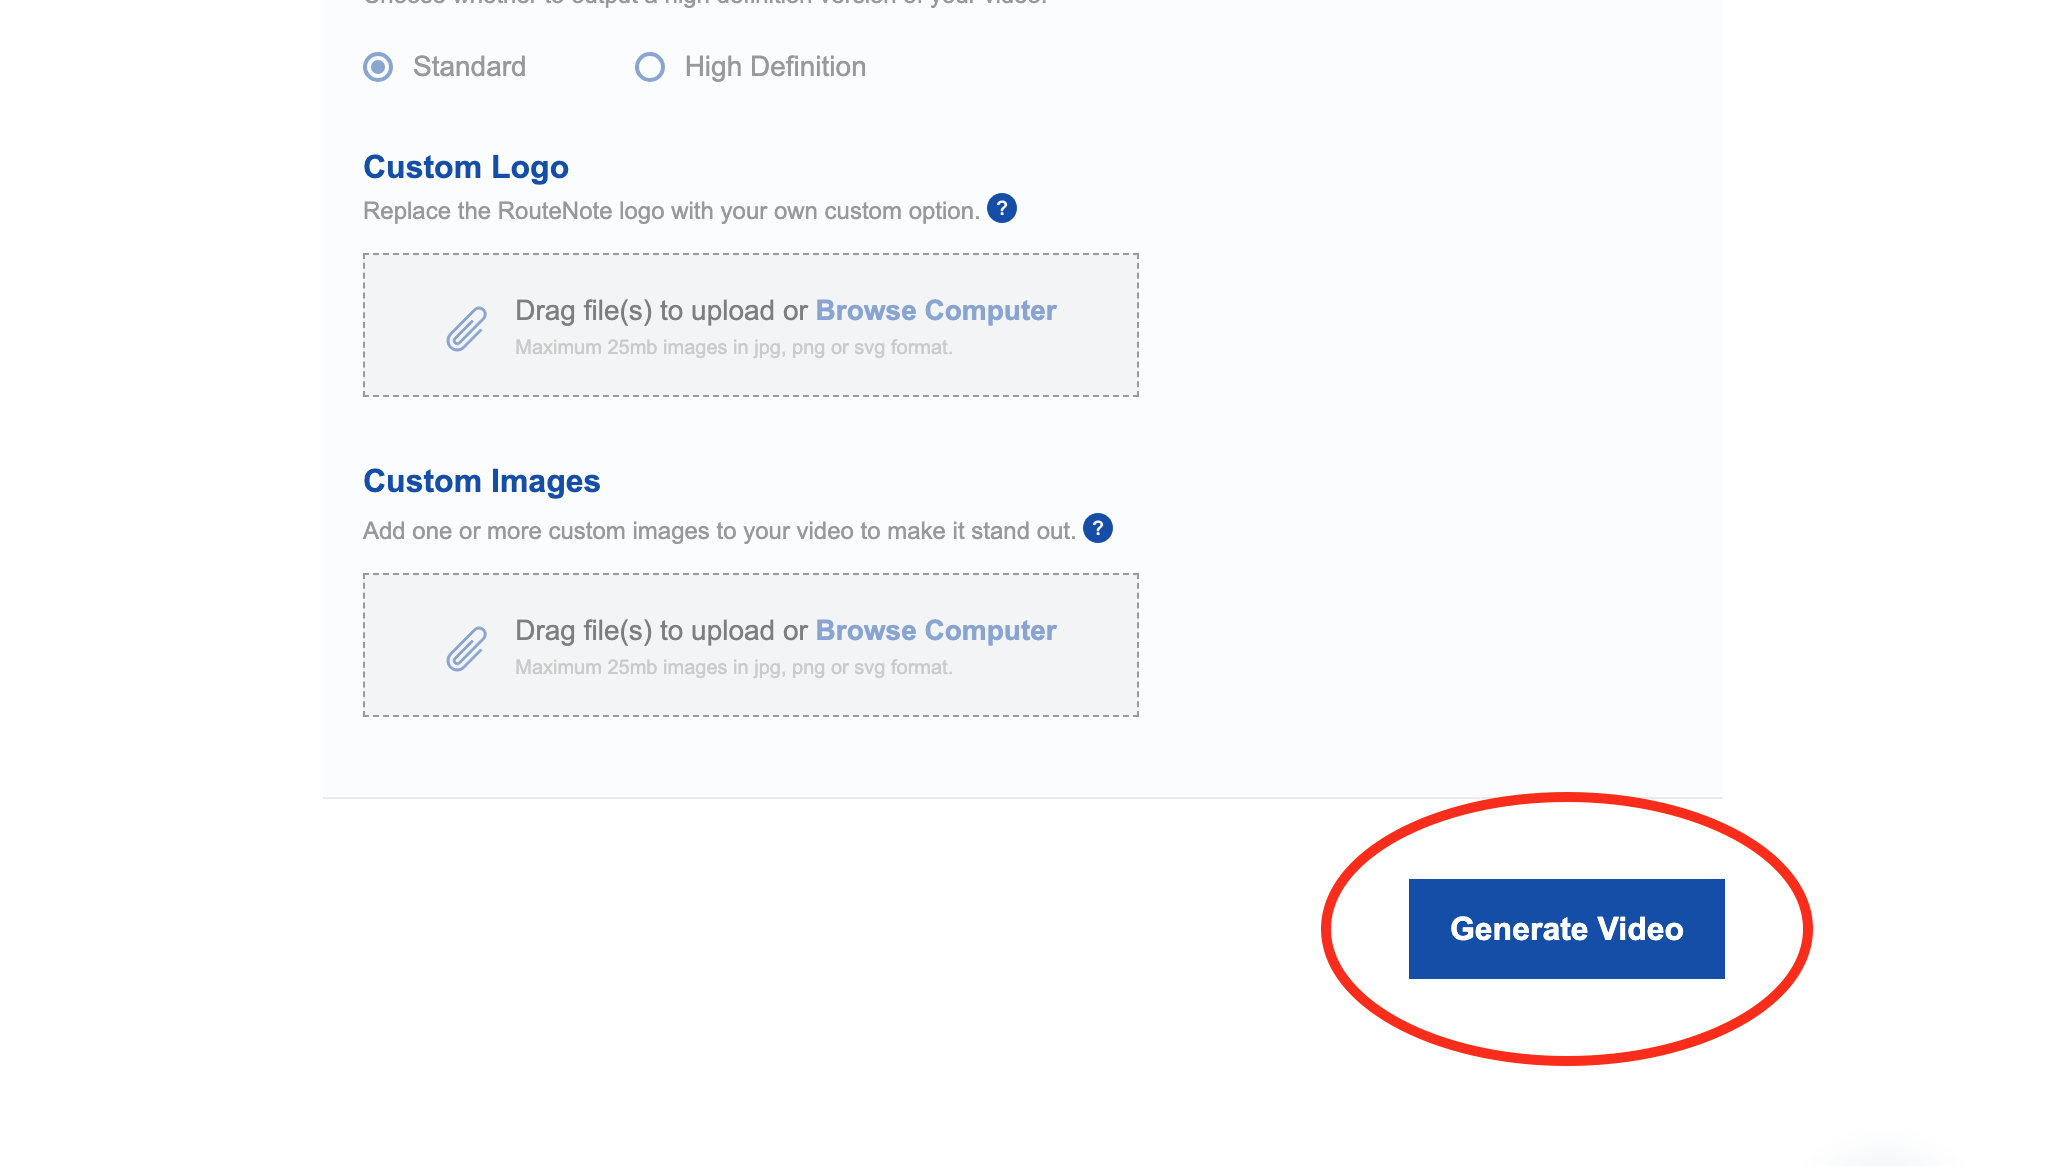Open help tooltip for Custom Logo
Image resolution: width=2046 pixels, height=1166 pixels.
click(1002, 208)
